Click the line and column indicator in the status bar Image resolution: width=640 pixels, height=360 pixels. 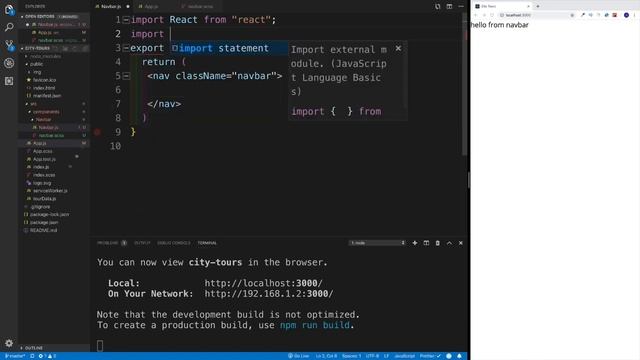[x=326, y=356]
